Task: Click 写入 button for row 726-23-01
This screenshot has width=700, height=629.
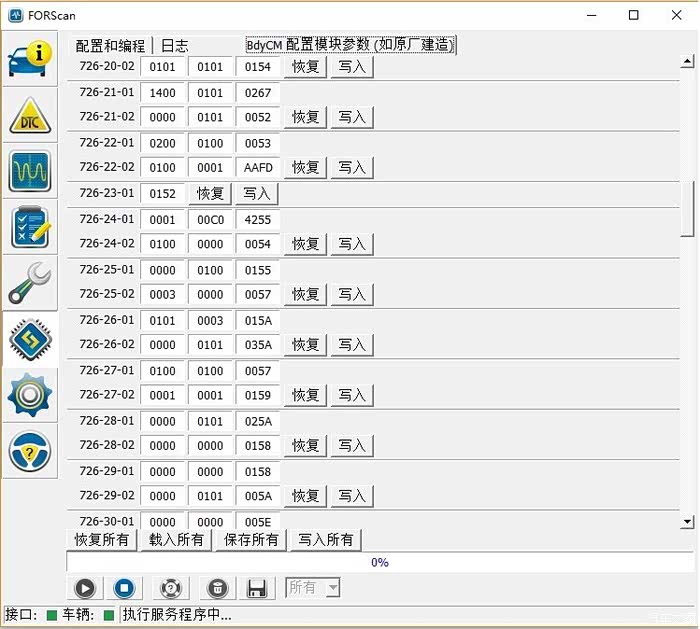Action: click(257, 194)
